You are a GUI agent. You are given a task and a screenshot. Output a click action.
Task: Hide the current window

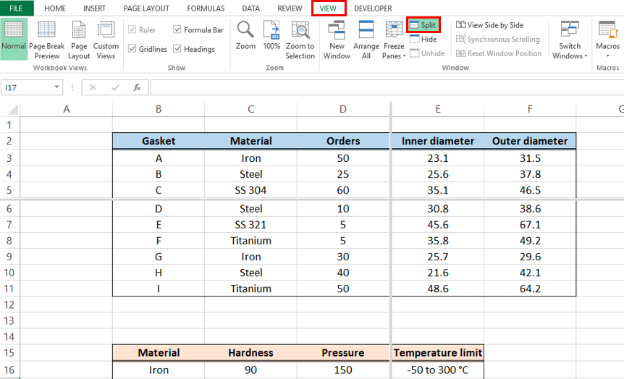[423, 39]
